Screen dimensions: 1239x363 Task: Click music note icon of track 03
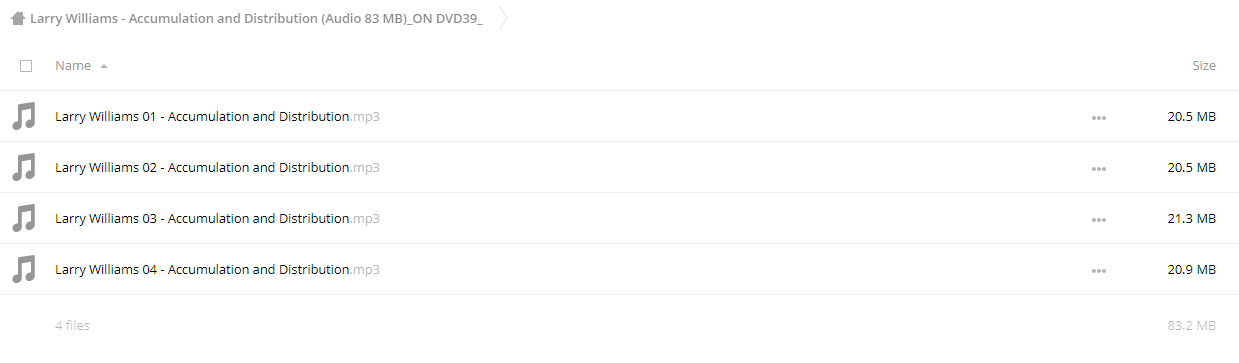(23, 218)
